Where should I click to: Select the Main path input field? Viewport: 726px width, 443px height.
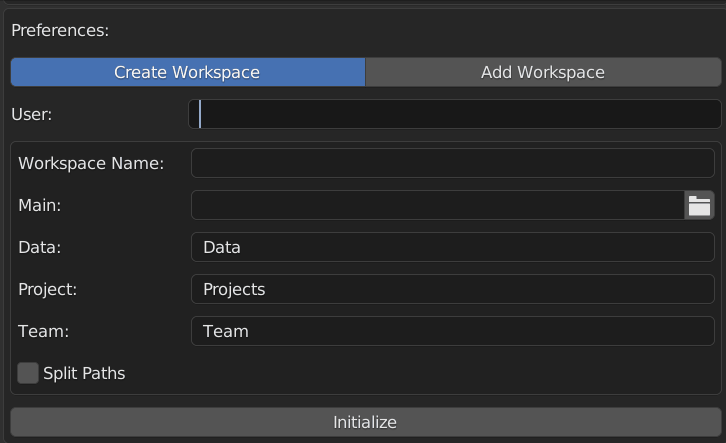[x=438, y=206]
